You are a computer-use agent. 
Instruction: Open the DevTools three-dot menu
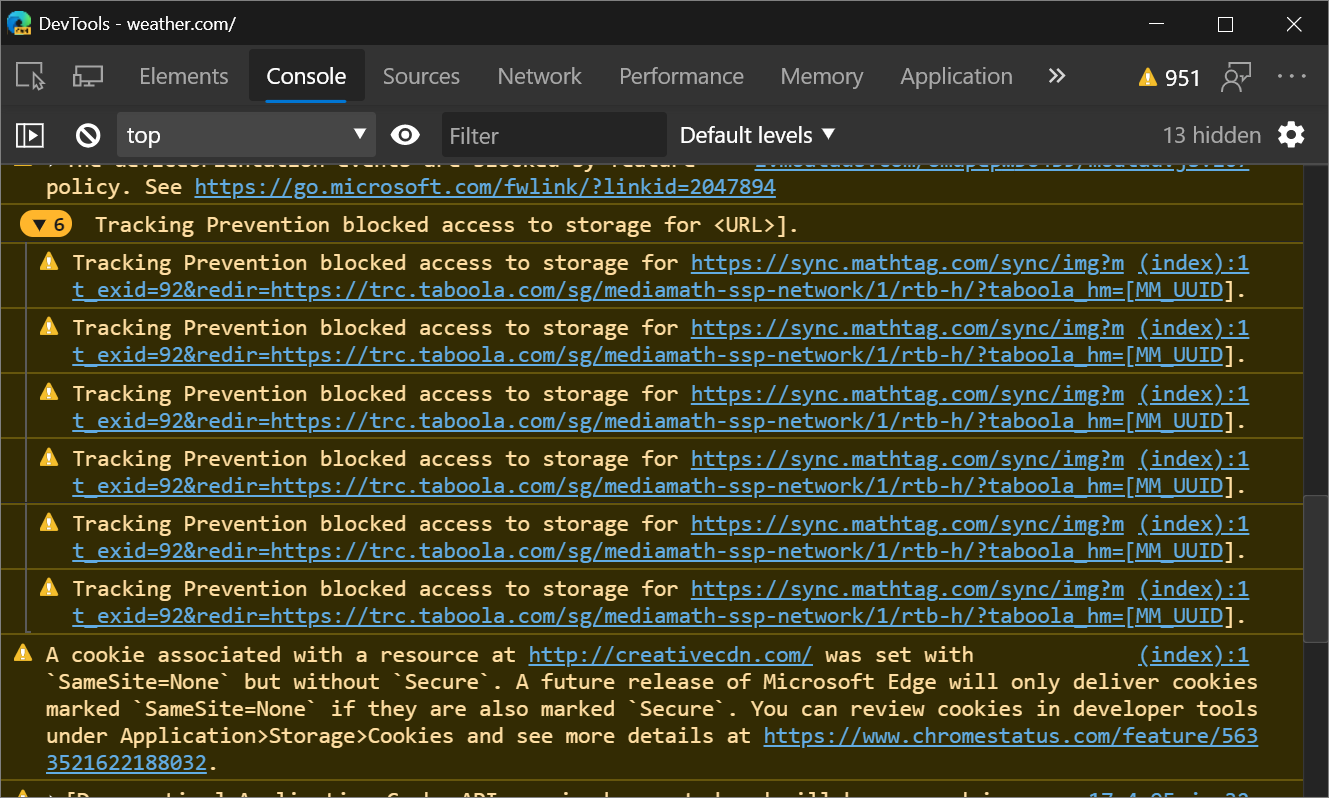[1292, 76]
